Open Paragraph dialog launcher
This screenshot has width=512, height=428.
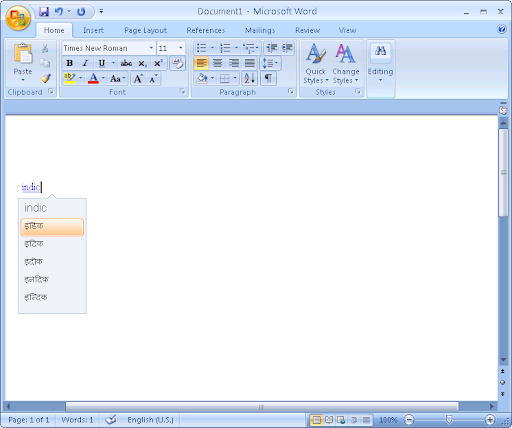tap(291, 91)
